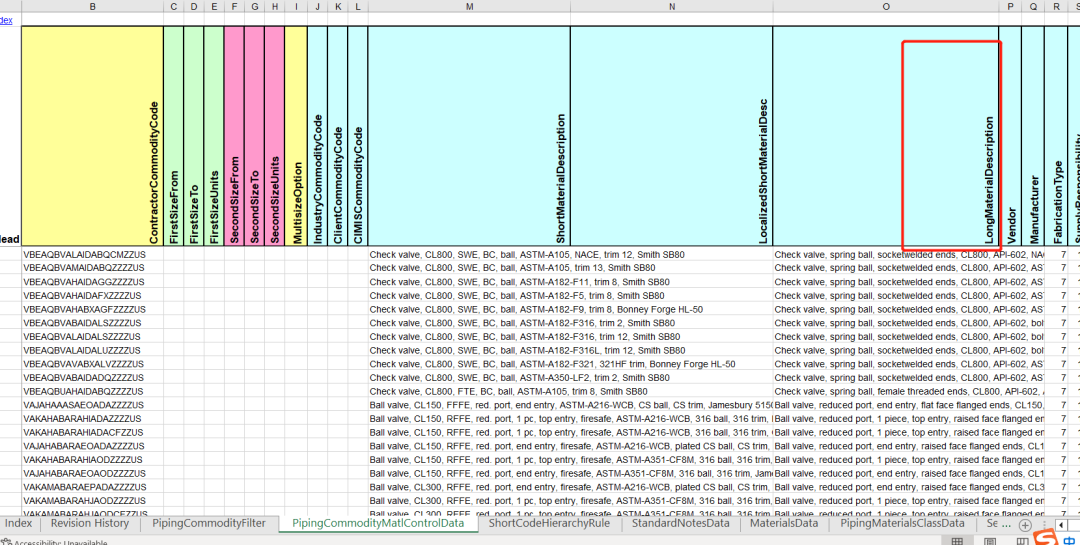Click the LongMaterialDescription header cell

(x=886, y=136)
